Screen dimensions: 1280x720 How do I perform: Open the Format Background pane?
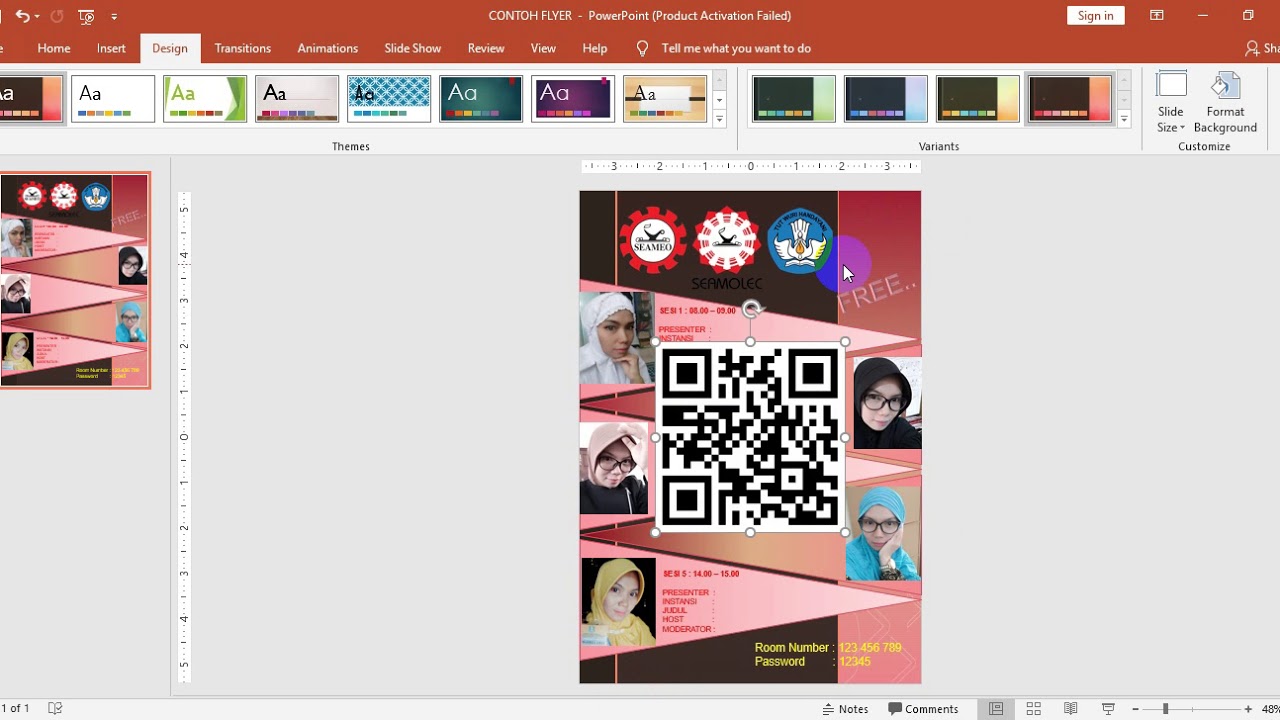point(1225,103)
